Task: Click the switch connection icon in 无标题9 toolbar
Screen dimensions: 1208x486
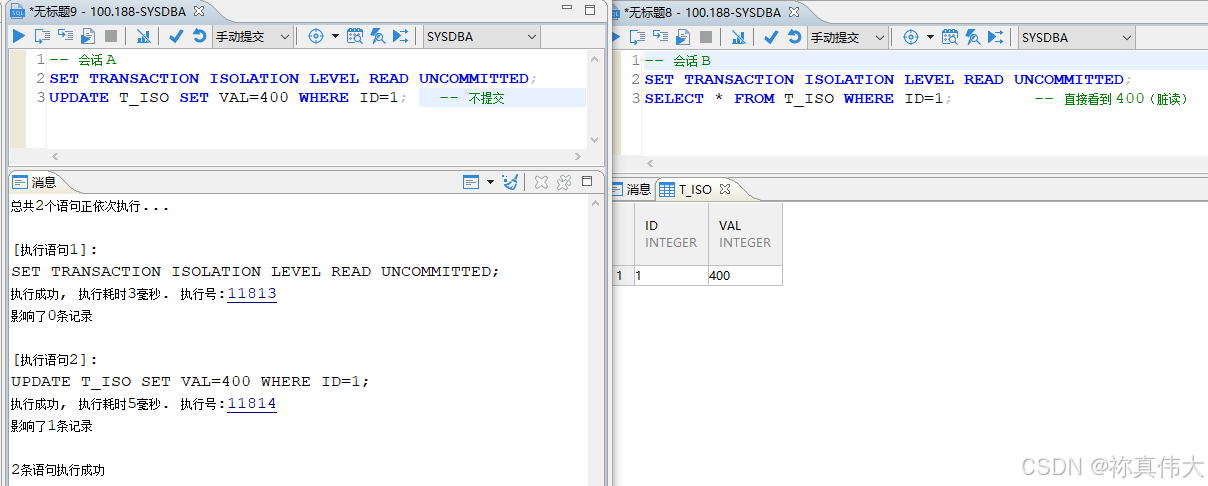Action: pos(400,37)
